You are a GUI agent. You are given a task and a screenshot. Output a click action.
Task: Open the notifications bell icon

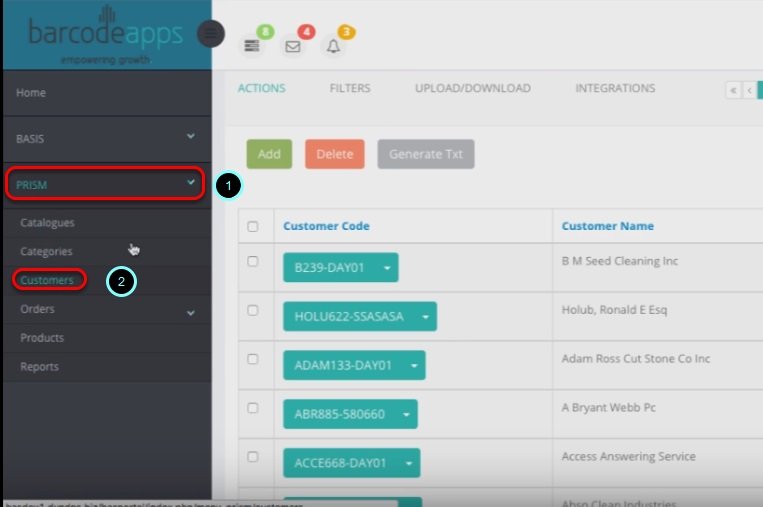[333, 46]
